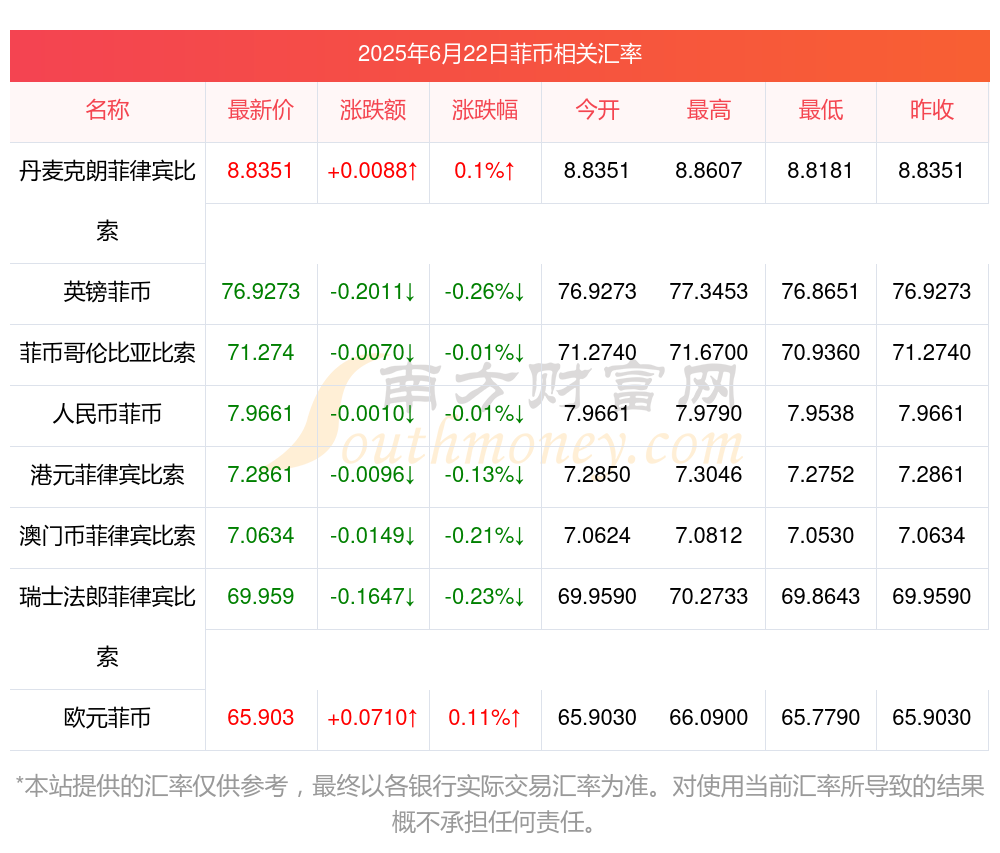Click the high value 70.2733
Image resolution: width=1000 pixels, height=853 pixels.
[709, 596]
